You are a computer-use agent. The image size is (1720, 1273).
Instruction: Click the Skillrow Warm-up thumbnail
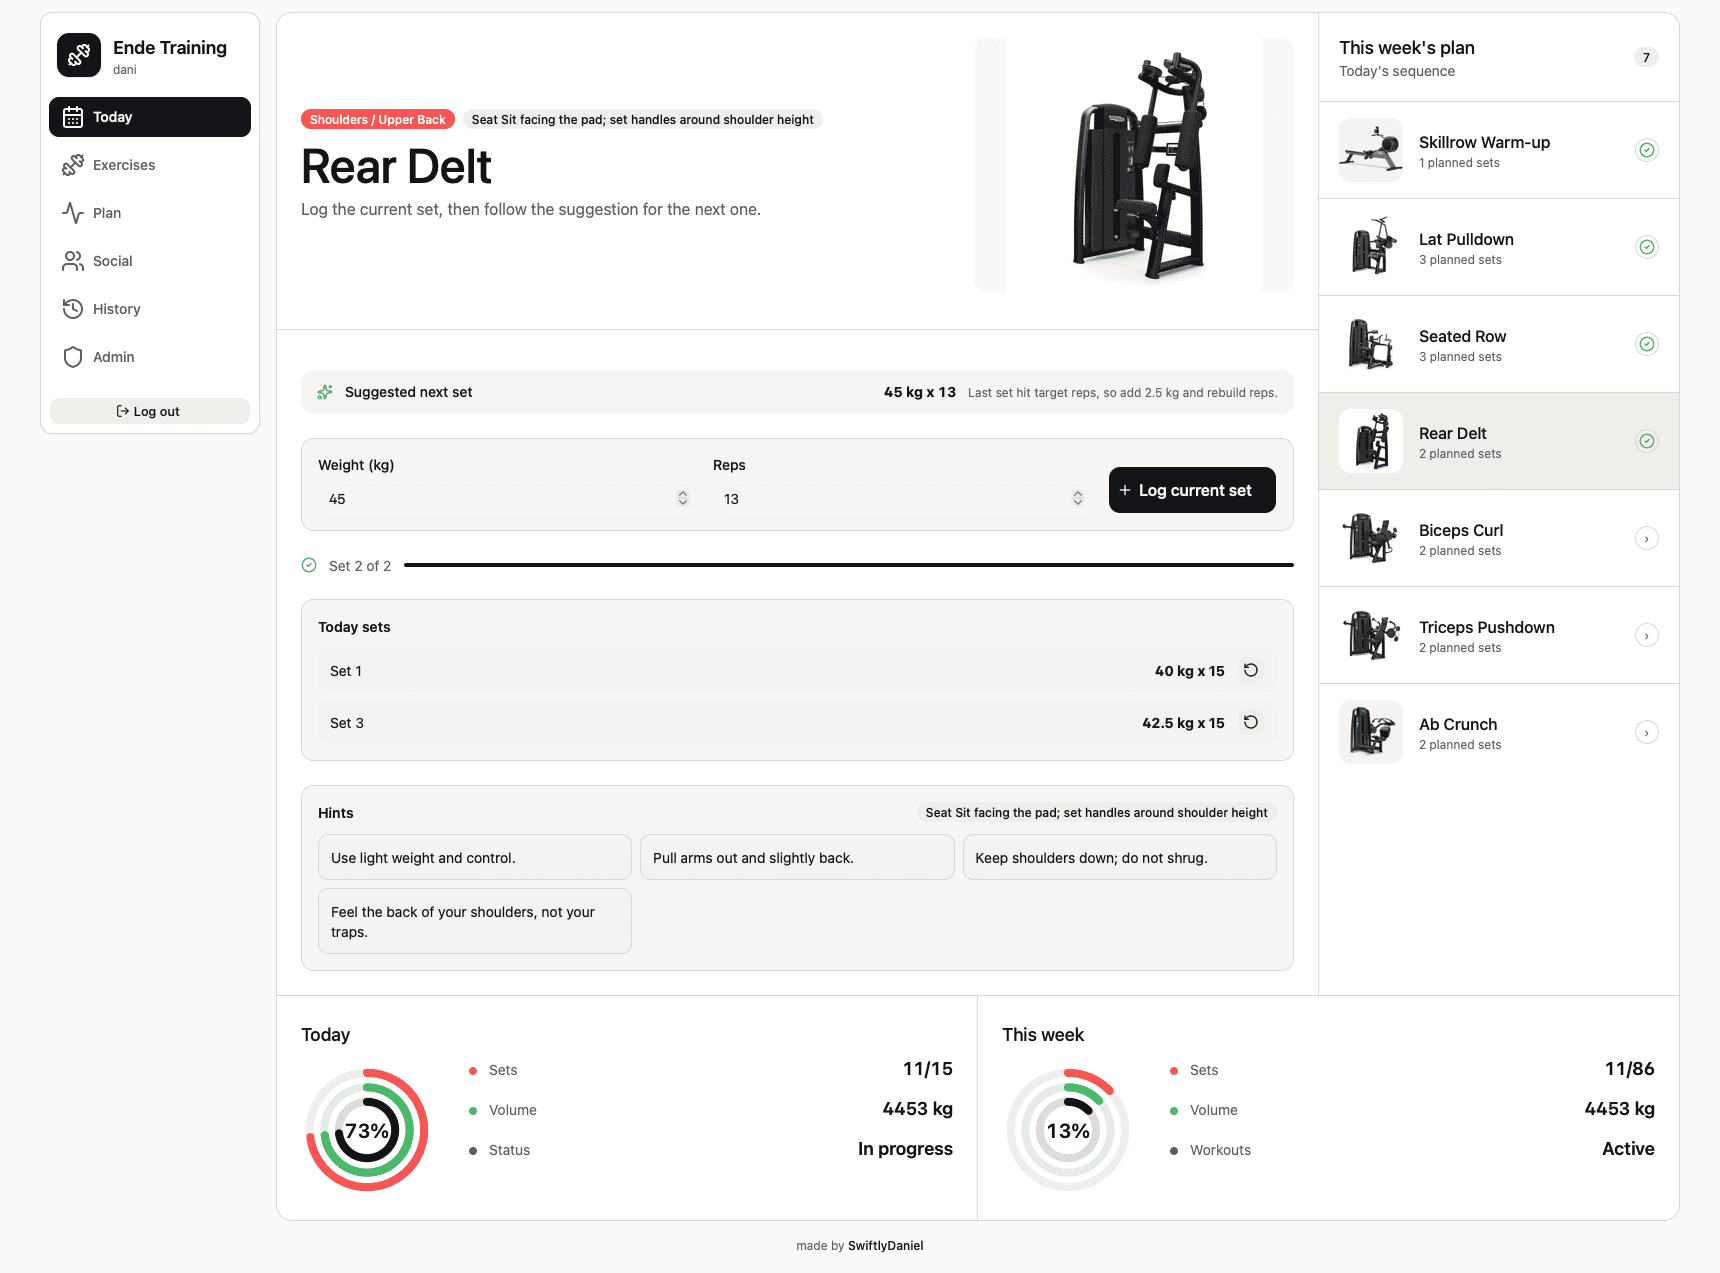point(1371,150)
